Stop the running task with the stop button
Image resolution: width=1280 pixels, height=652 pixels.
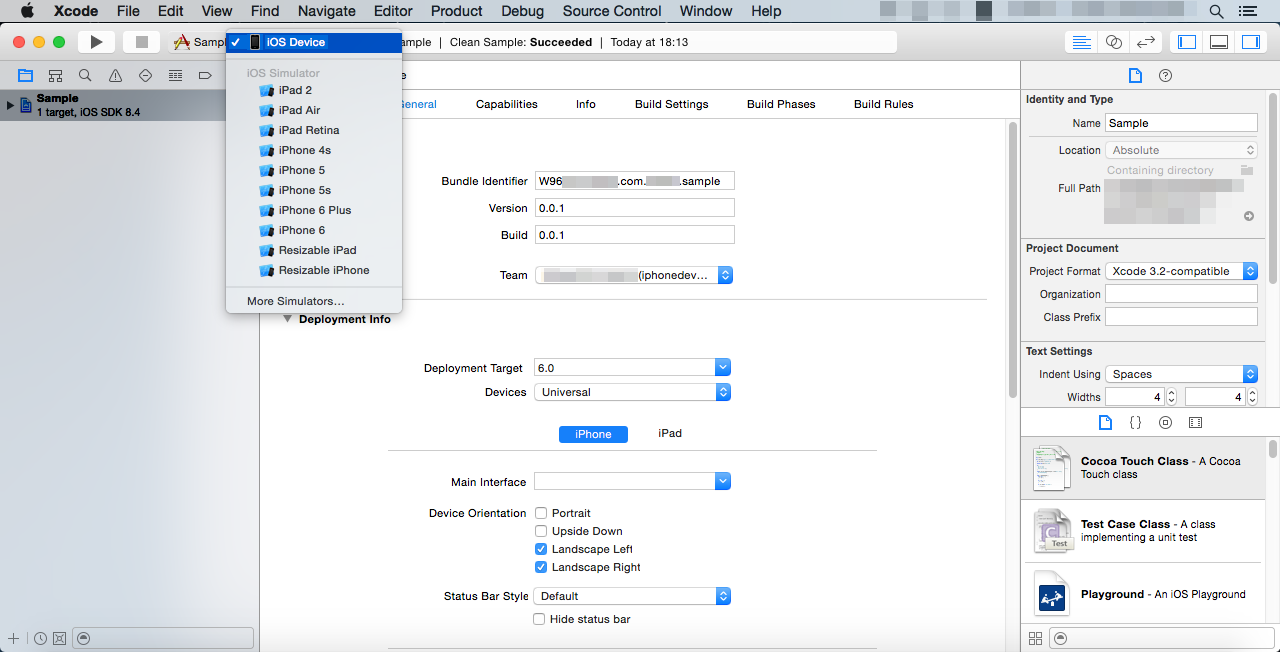pos(141,42)
